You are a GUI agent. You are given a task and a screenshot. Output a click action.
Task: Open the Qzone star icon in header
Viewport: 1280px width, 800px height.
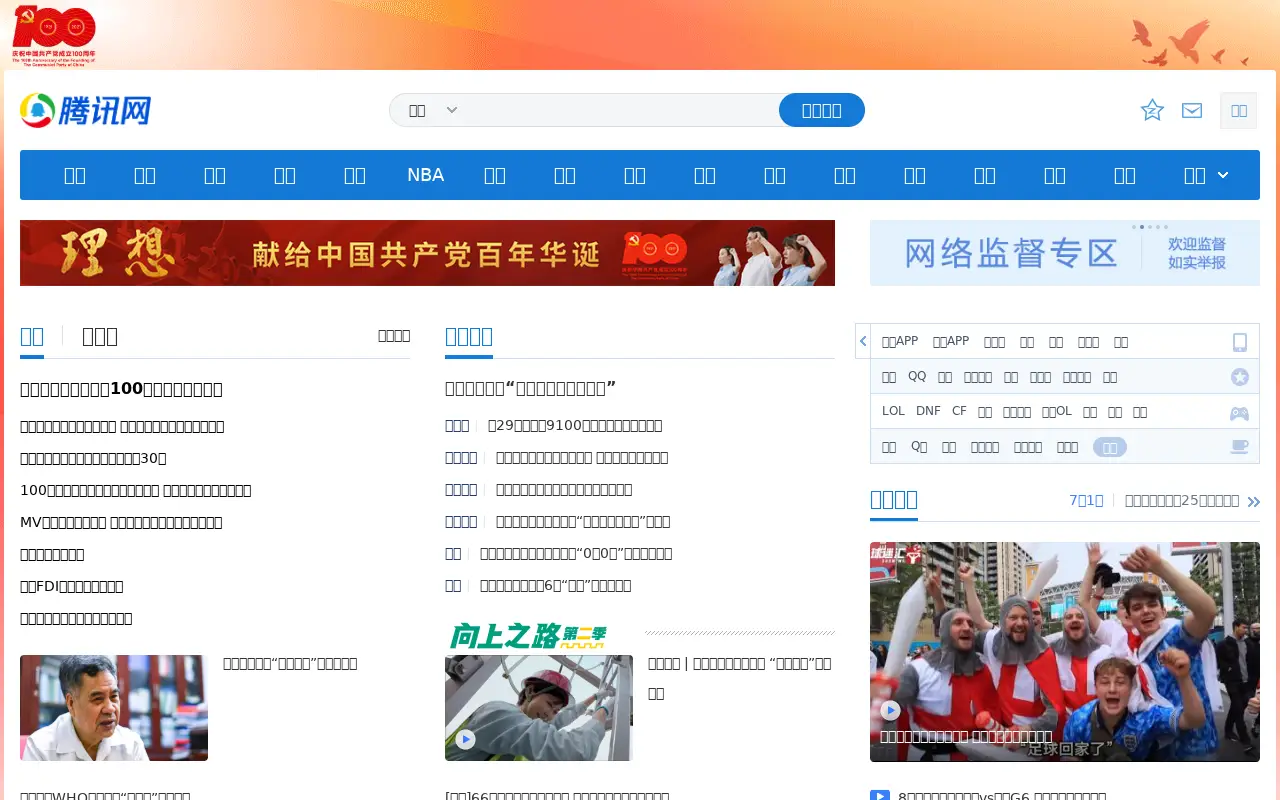[1152, 110]
